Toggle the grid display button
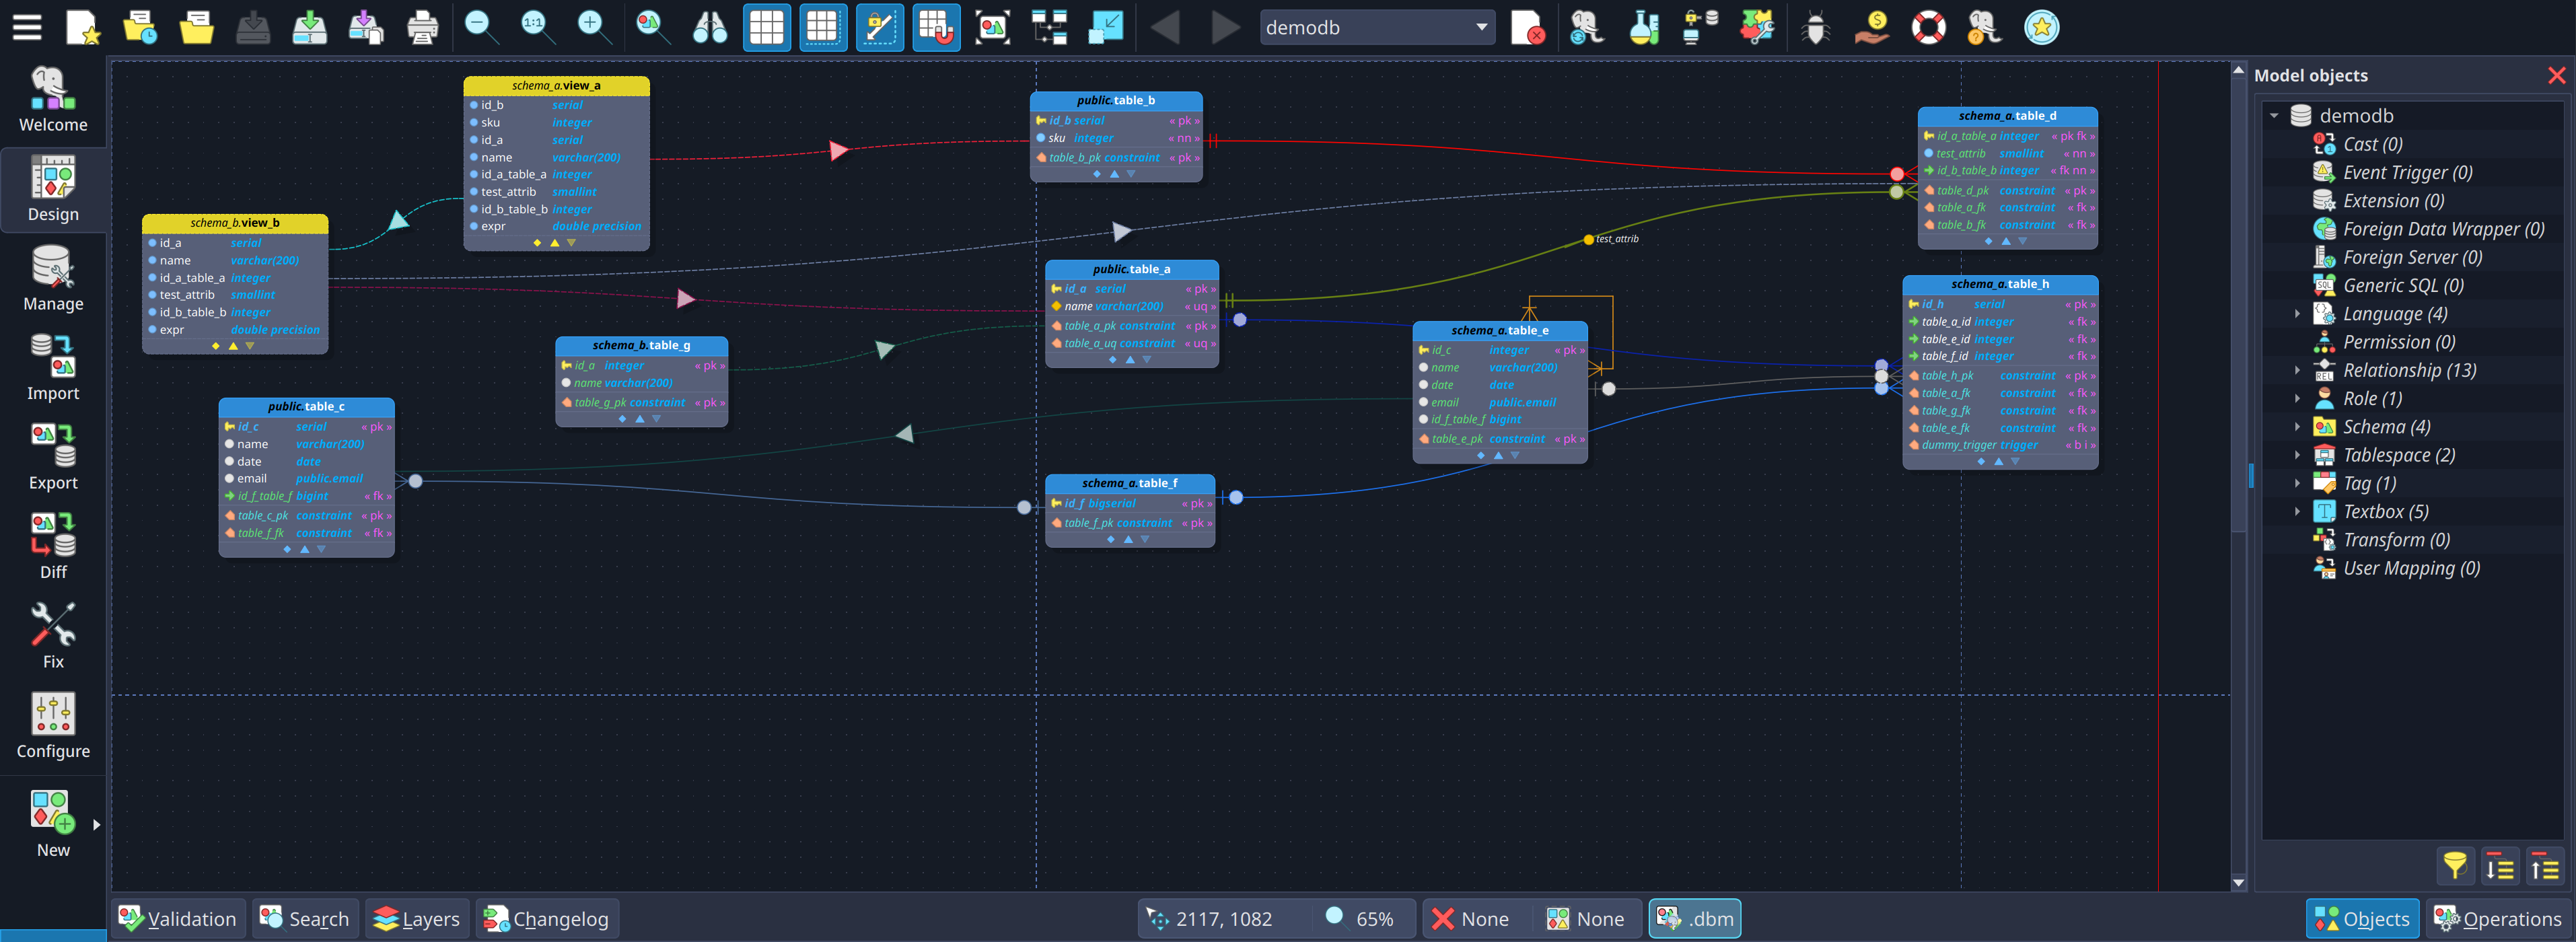The height and width of the screenshot is (942, 2576). (766, 27)
